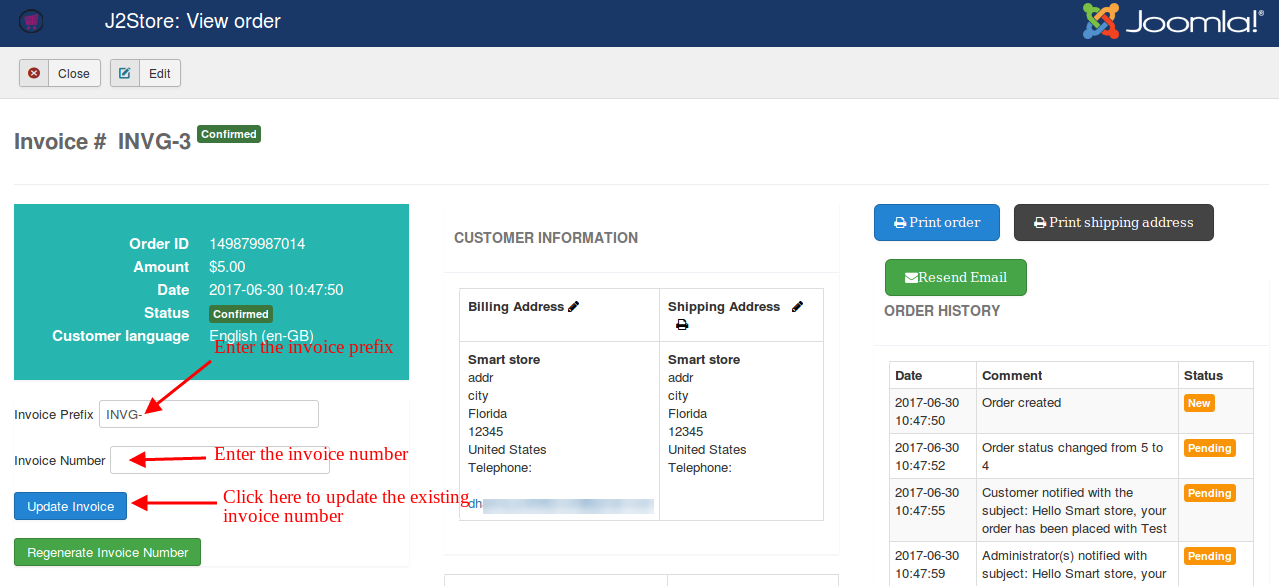Click the green Resend Email button
Image resolution: width=1279 pixels, height=586 pixels.
(955, 277)
